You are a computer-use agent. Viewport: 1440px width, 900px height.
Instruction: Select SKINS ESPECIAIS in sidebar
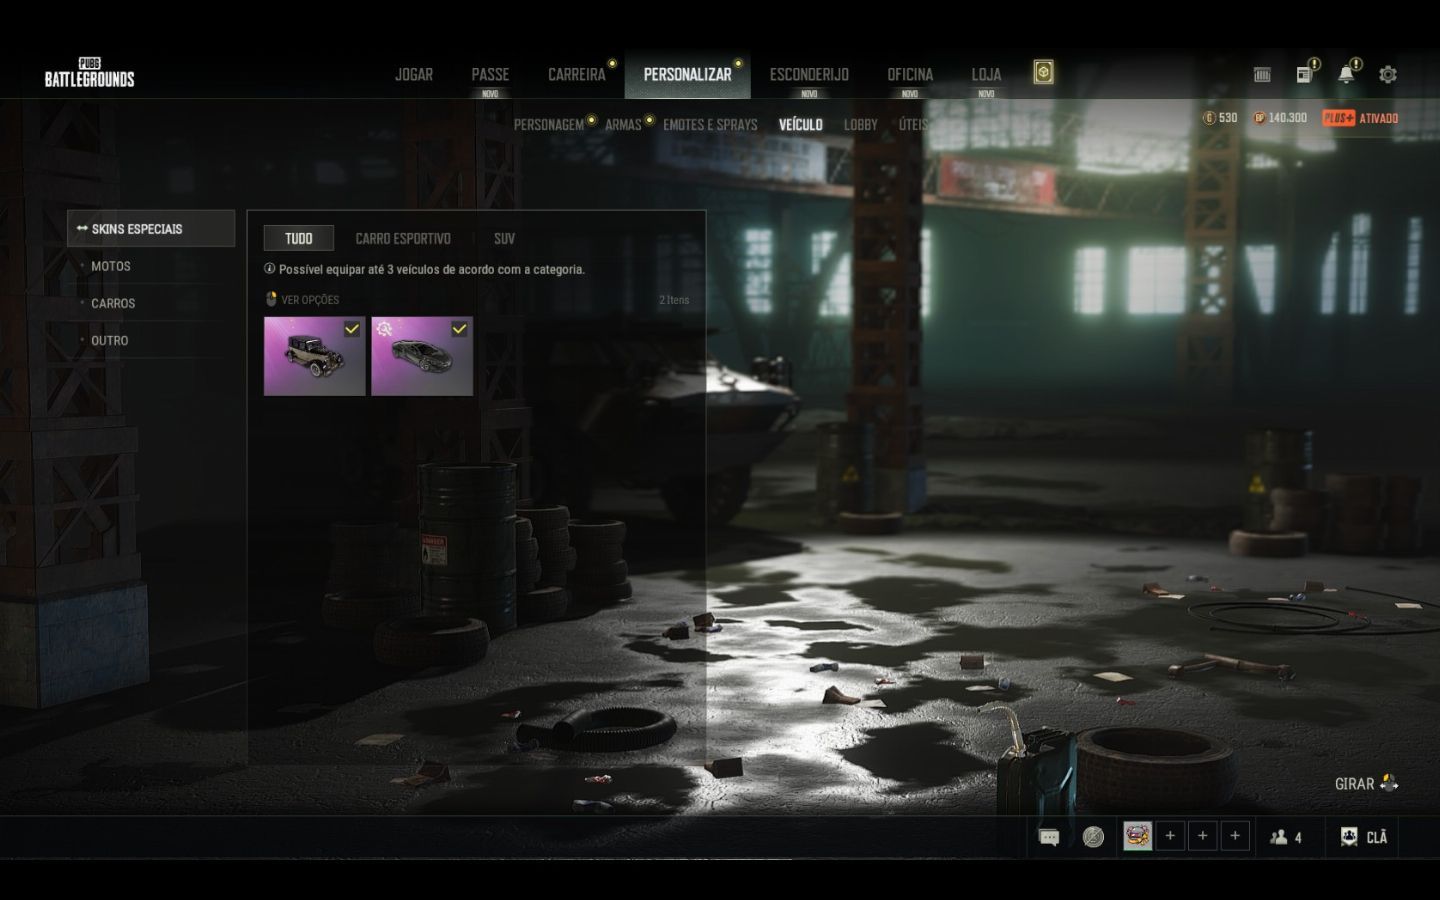click(x=151, y=228)
